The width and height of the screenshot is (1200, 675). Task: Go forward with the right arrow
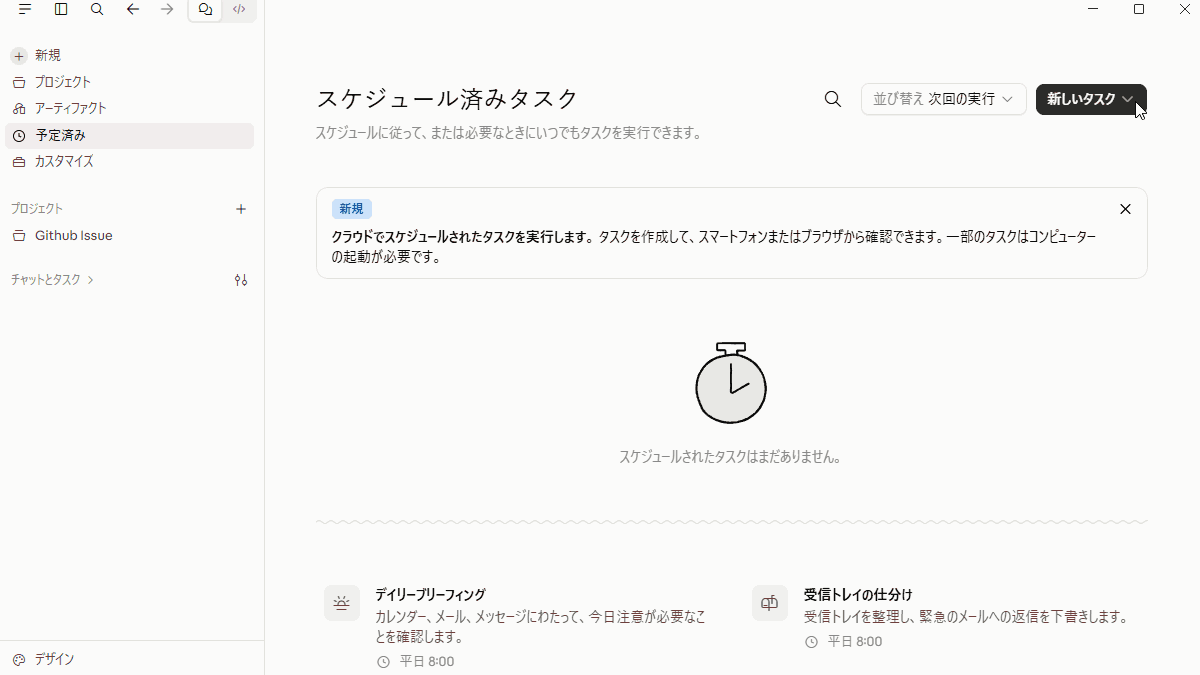(x=168, y=9)
